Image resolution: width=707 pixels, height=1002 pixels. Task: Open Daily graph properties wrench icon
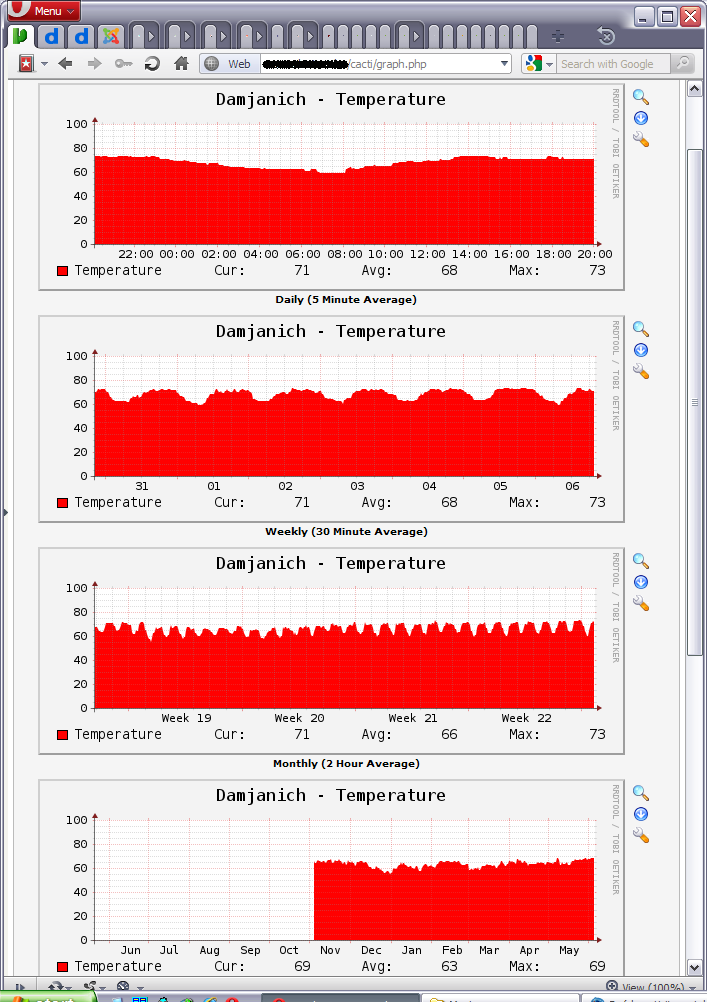pos(641,139)
